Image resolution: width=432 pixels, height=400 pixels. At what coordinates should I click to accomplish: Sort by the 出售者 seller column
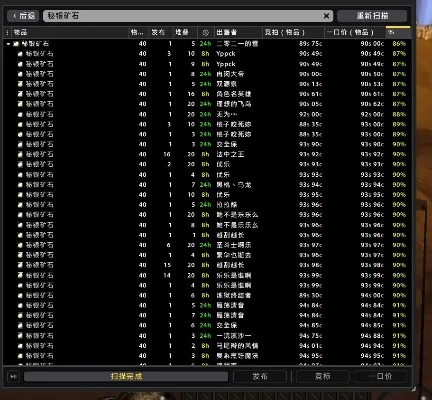238,32
